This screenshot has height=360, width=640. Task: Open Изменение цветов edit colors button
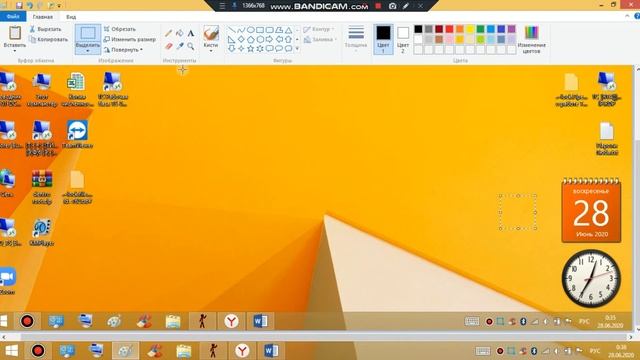tap(531, 40)
